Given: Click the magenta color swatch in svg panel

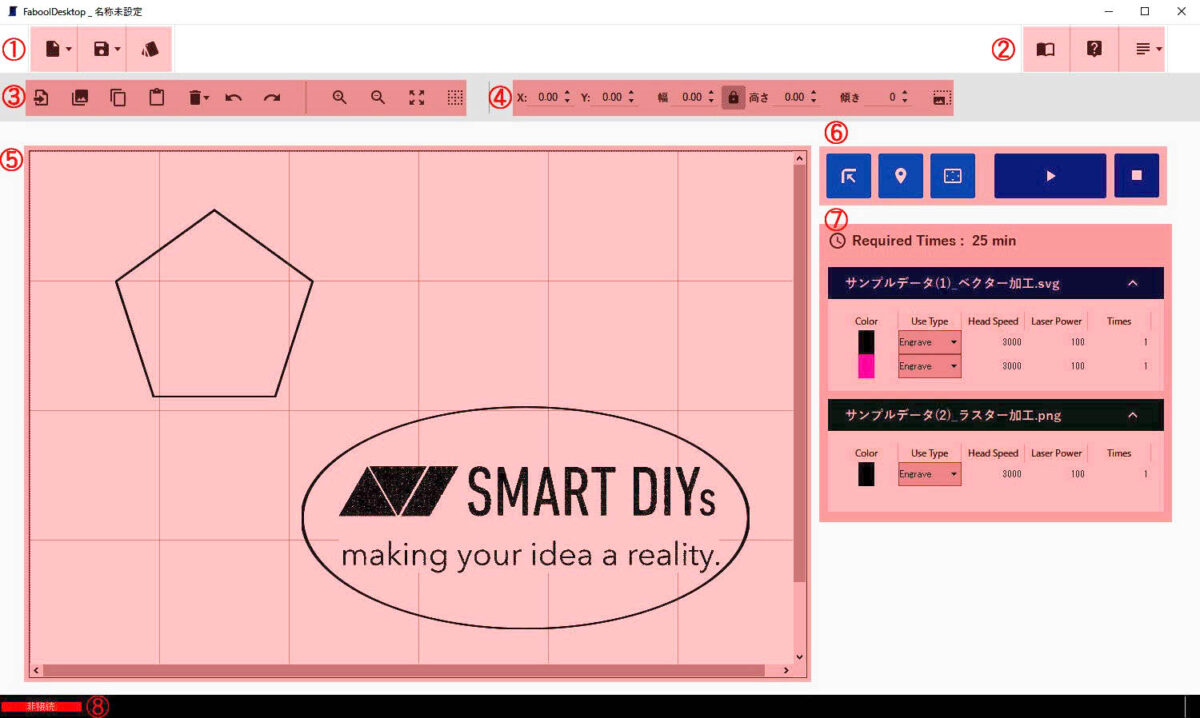Looking at the screenshot, I should tap(866, 366).
